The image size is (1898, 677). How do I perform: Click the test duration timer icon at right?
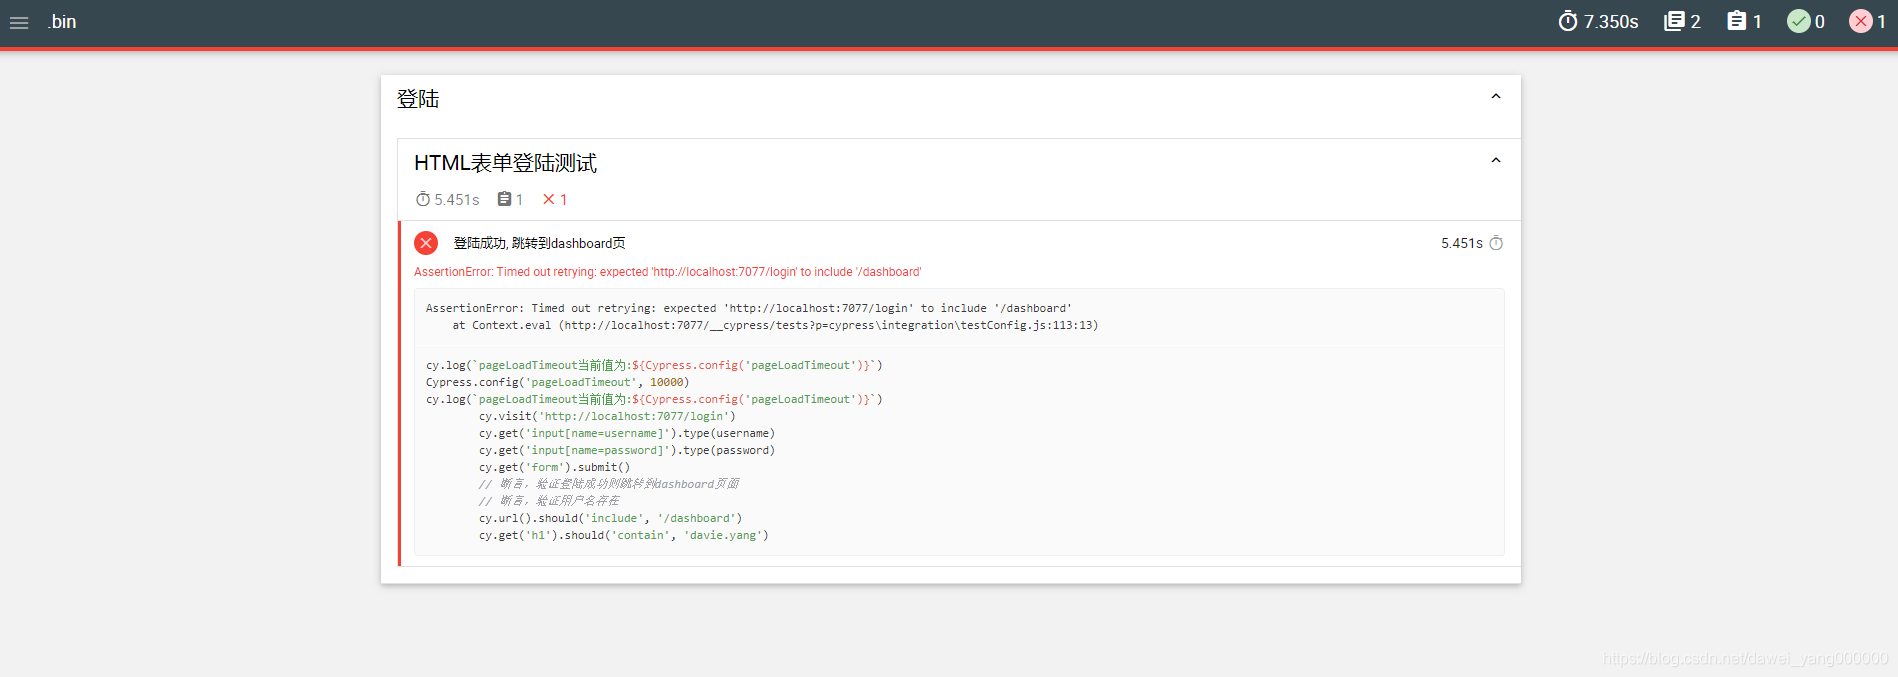1496,243
